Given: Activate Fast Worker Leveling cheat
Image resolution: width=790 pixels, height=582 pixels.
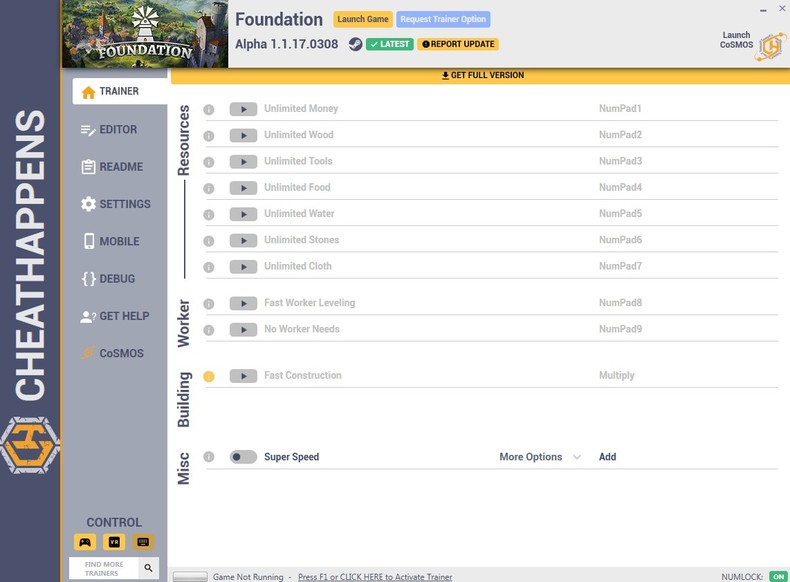Looking at the screenshot, I should click(243, 303).
